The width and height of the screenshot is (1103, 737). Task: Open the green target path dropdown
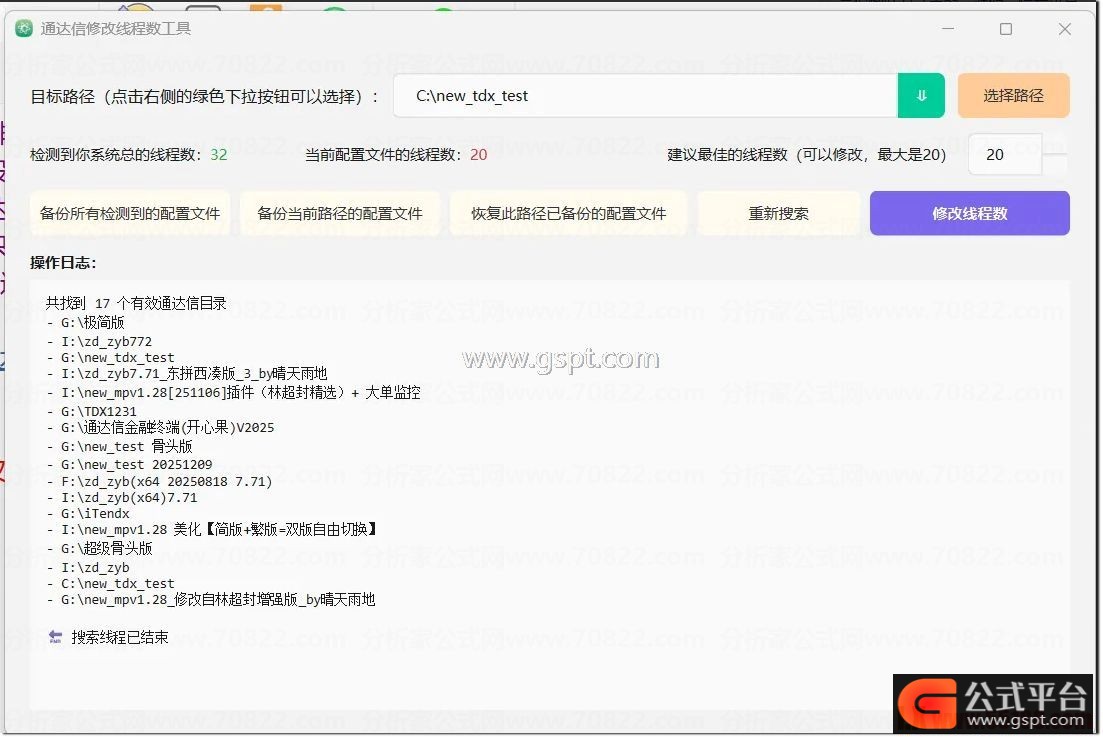(x=921, y=96)
